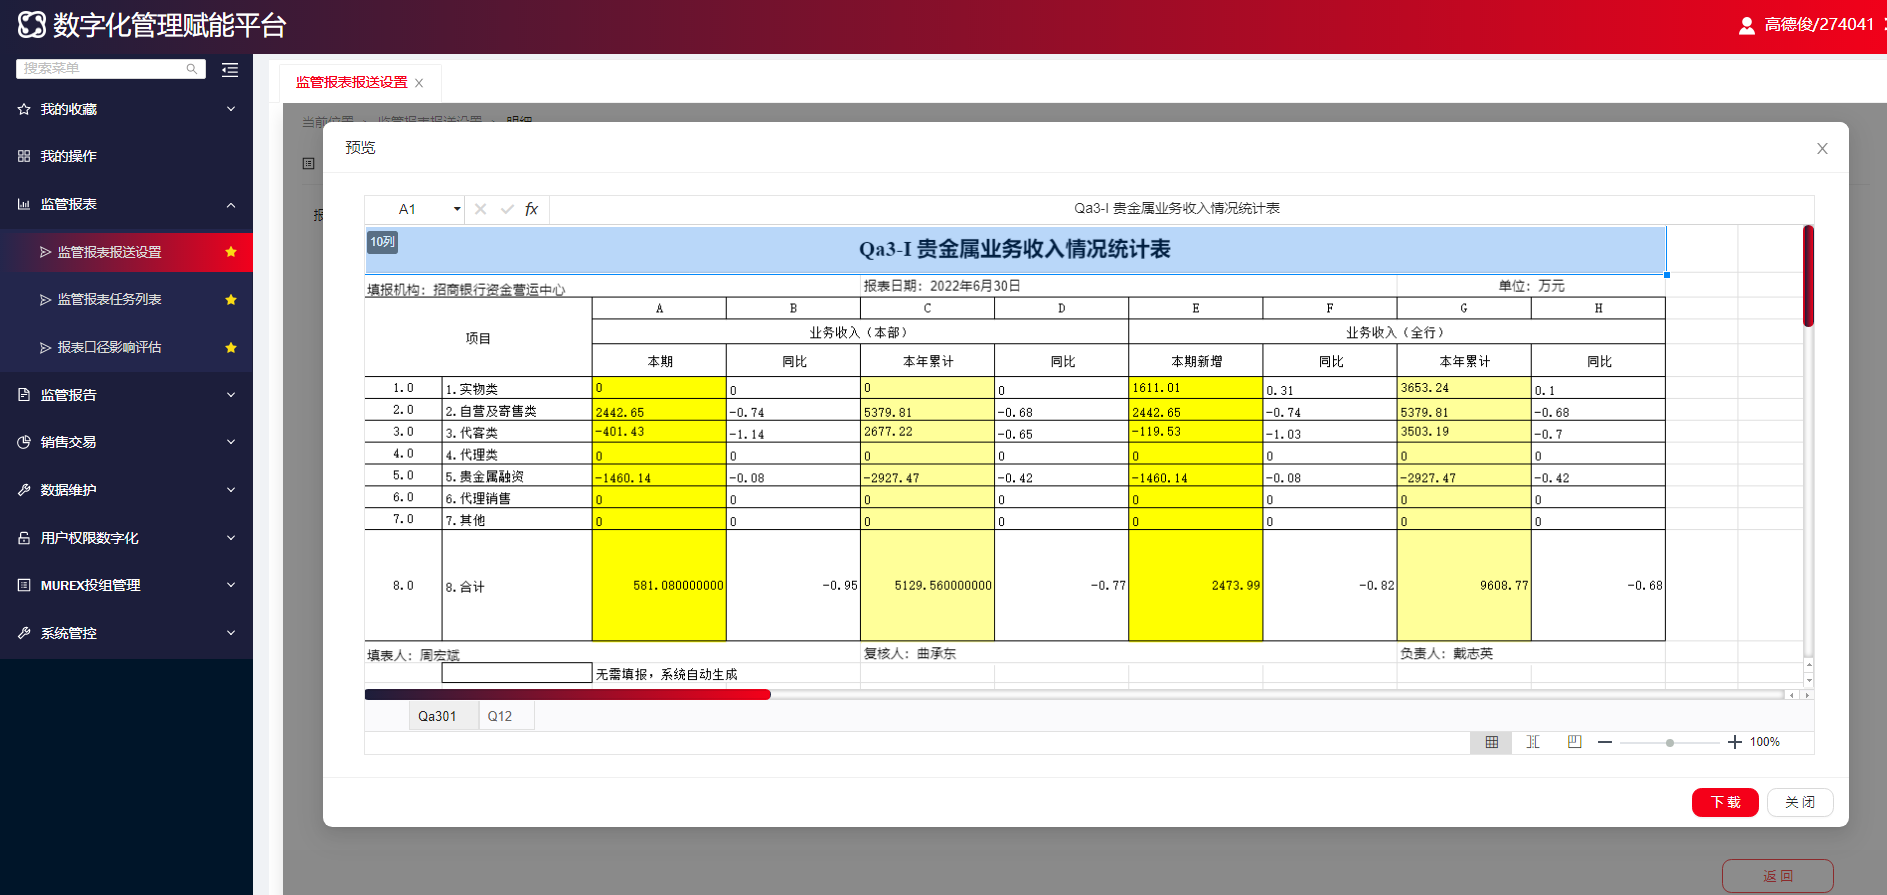
Task: Switch to page break preview icon
Action: click(1533, 742)
